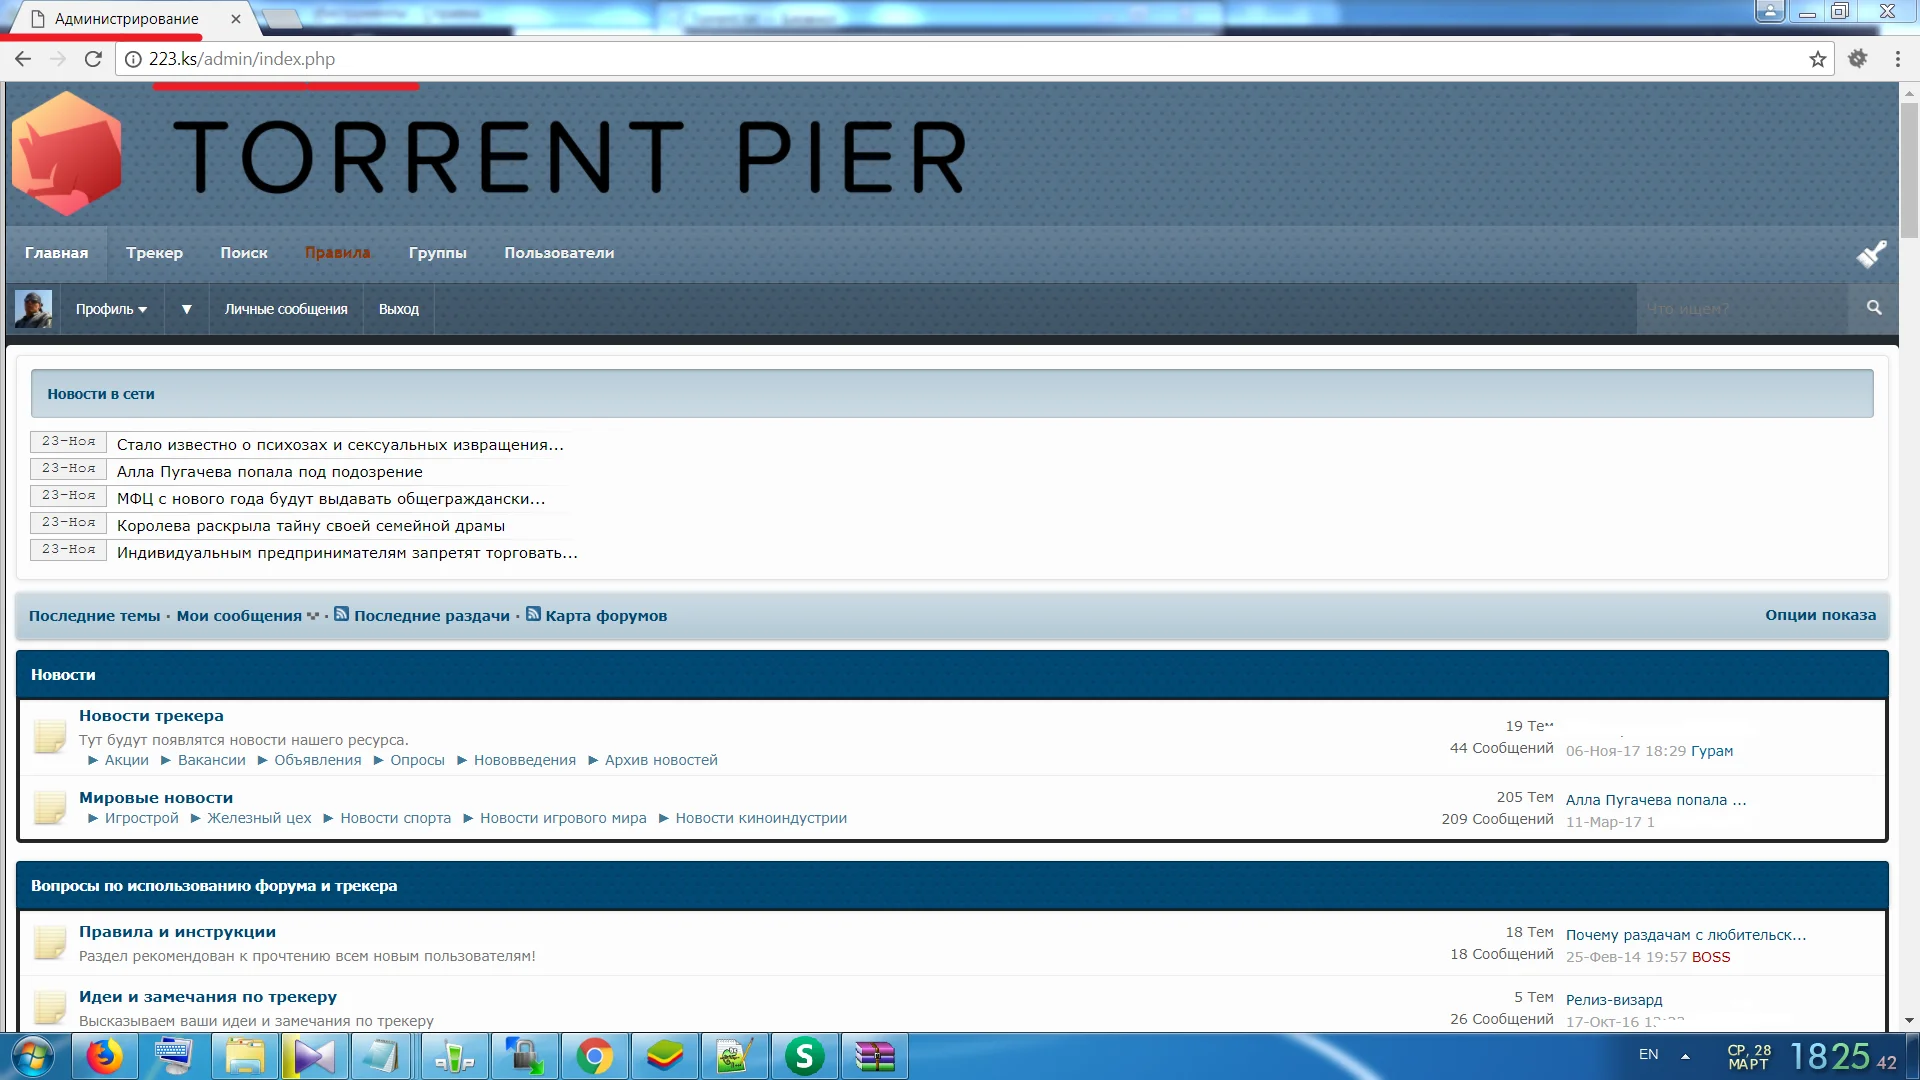The width and height of the screenshot is (1920, 1080).
Task: Open the on-screen keyboard taskbar icon
Action: click(x=173, y=1056)
